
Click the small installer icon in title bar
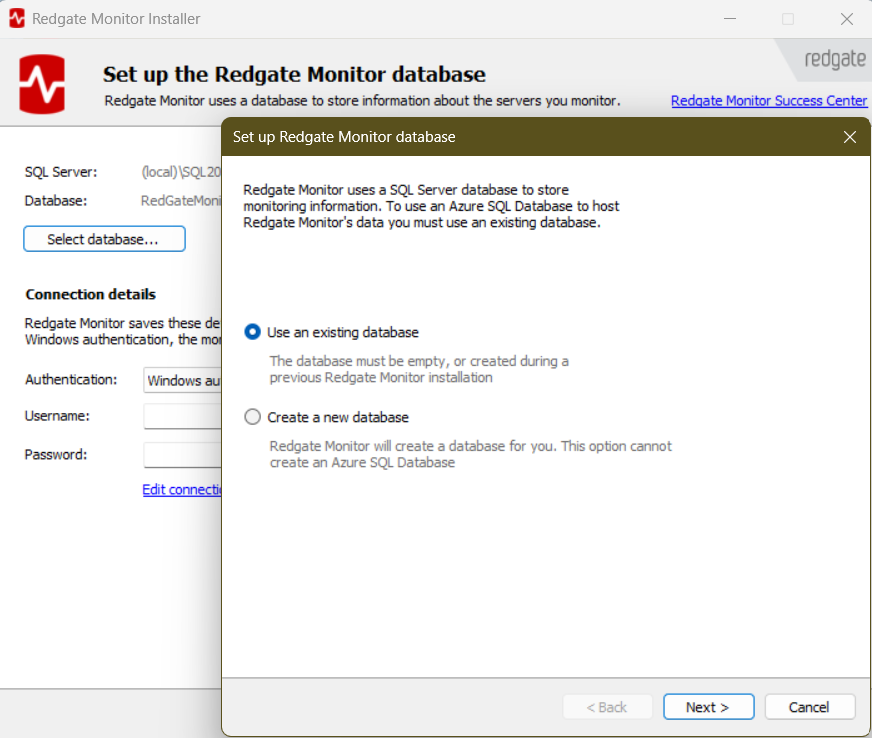(17, 19)
